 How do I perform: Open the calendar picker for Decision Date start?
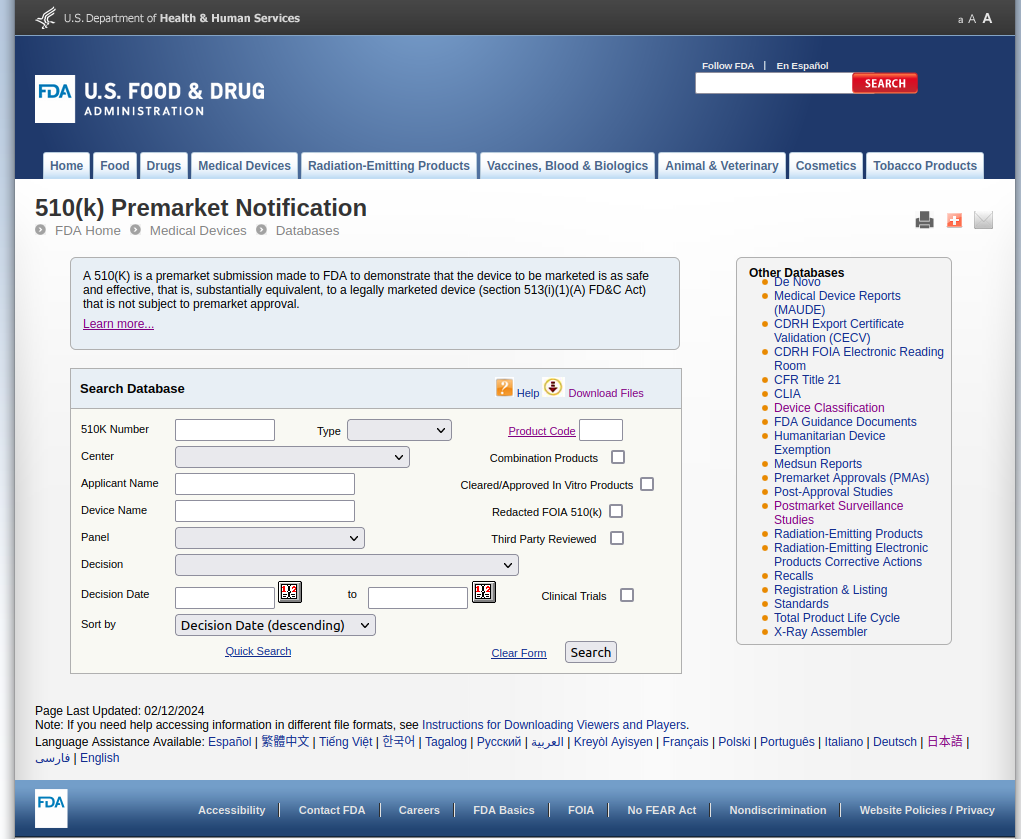point(289,591)
